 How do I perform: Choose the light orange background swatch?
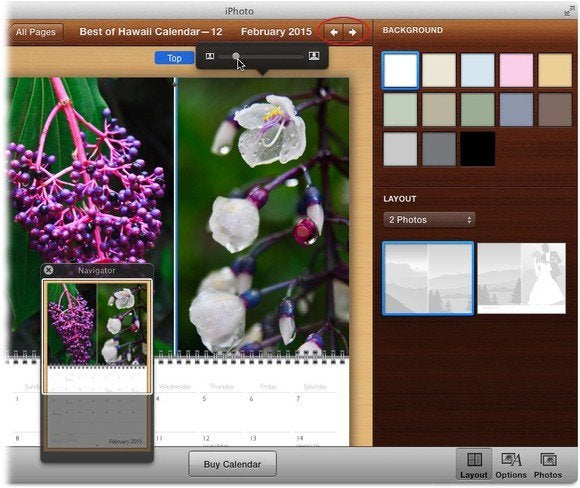tap(555, 70)
